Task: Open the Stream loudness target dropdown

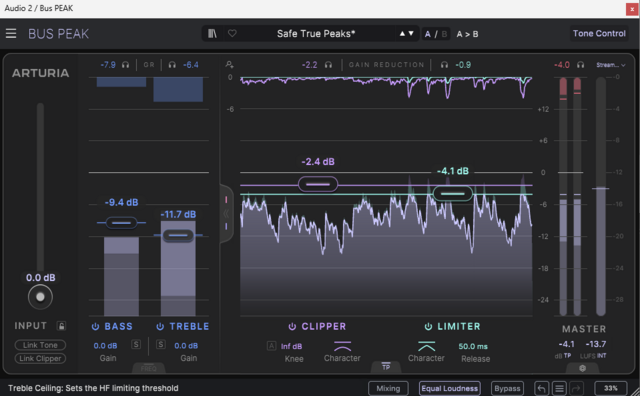Action: coord(611,65)
